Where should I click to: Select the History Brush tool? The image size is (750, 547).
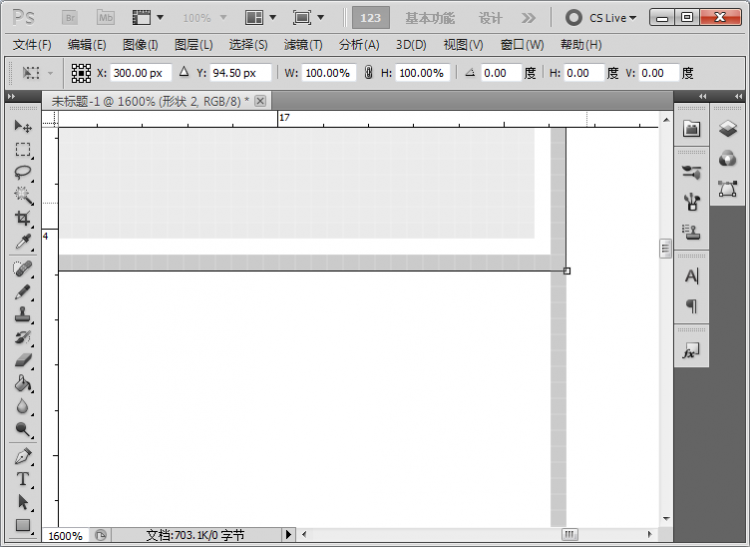tap(22, 338)
